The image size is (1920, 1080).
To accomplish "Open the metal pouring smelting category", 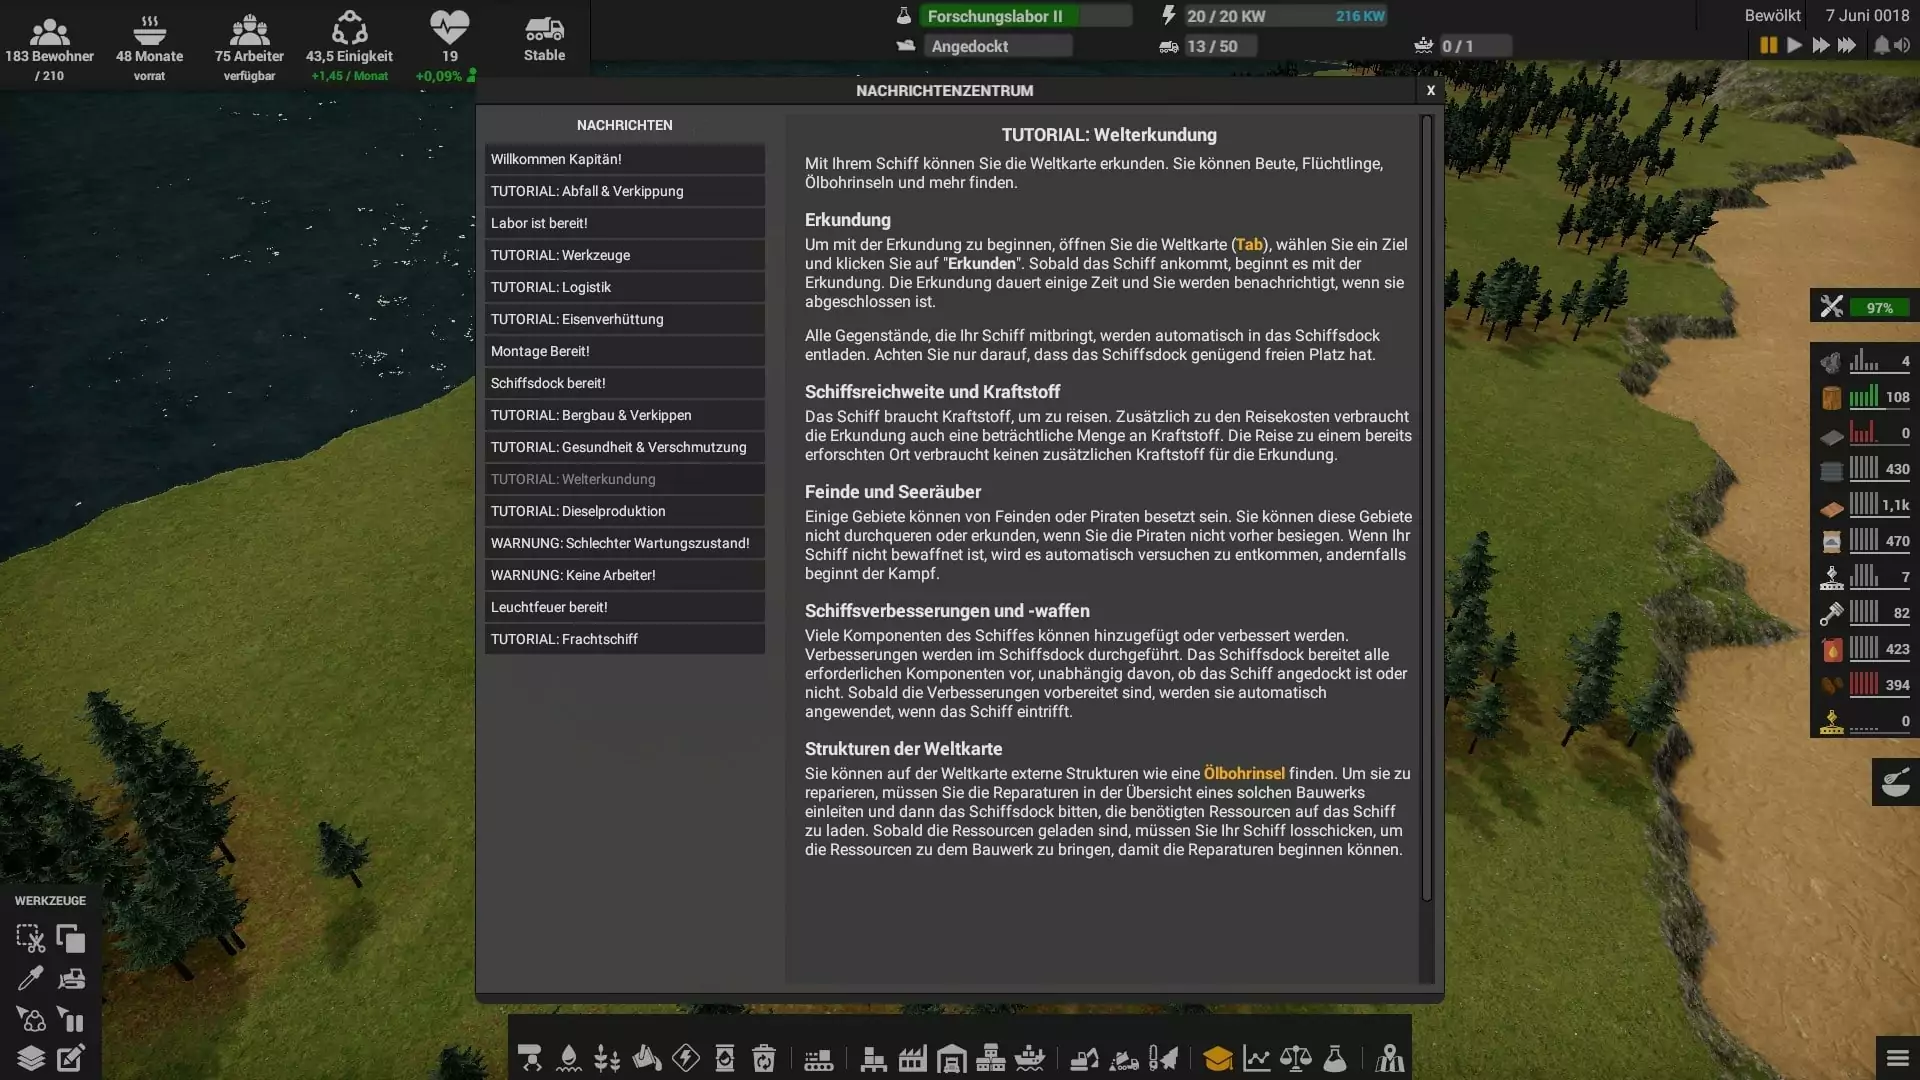I will pos(647,1058).
